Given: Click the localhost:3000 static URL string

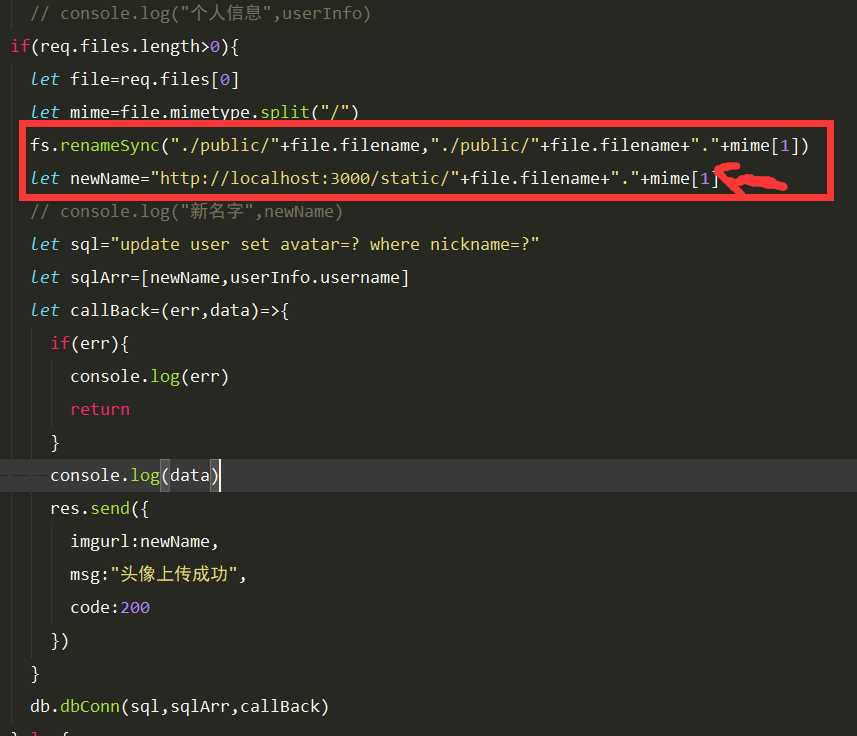Looking at the screenshot, I should [303, 179].
